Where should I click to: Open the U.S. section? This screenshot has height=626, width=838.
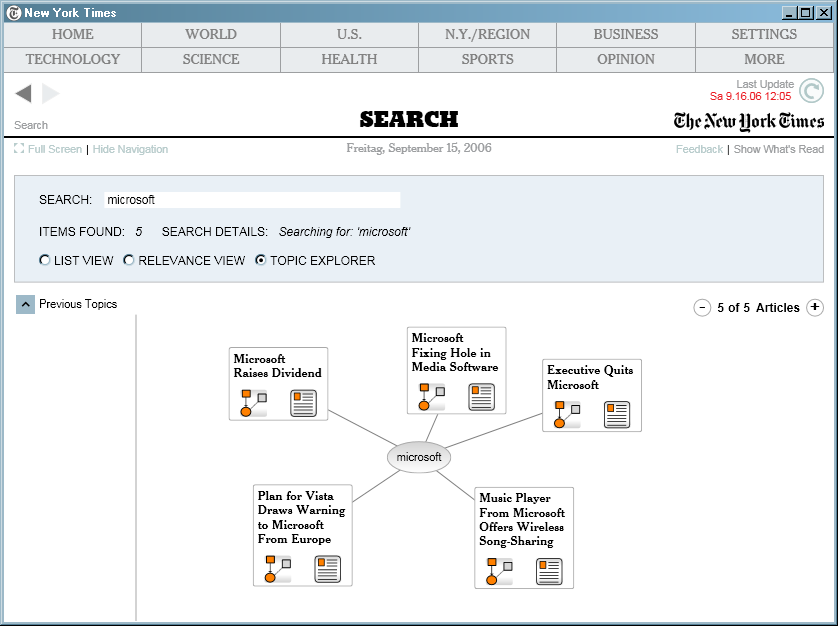350,35
